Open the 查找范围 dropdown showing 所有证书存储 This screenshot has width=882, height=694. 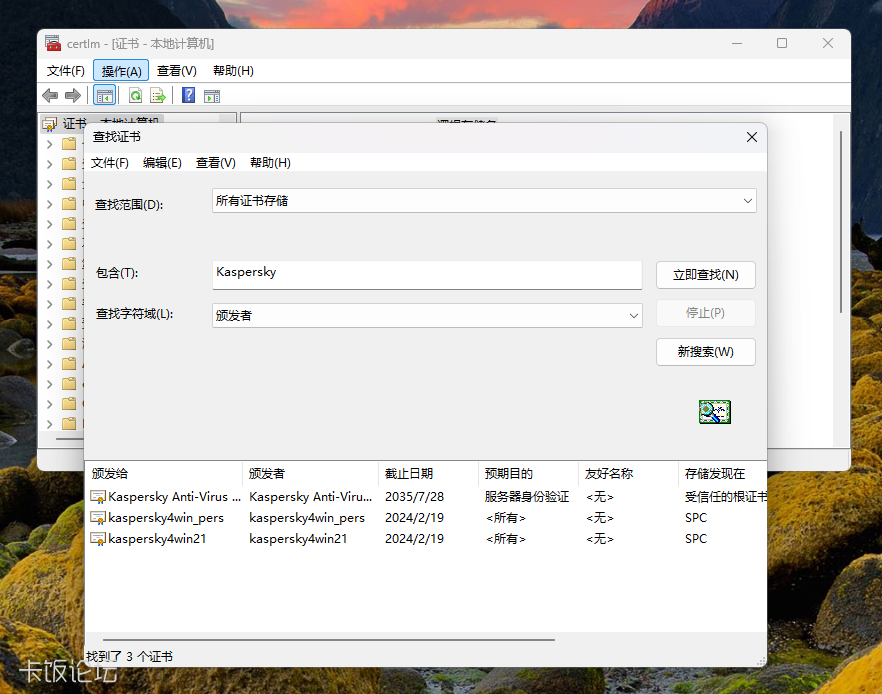(x=484, y=201)
